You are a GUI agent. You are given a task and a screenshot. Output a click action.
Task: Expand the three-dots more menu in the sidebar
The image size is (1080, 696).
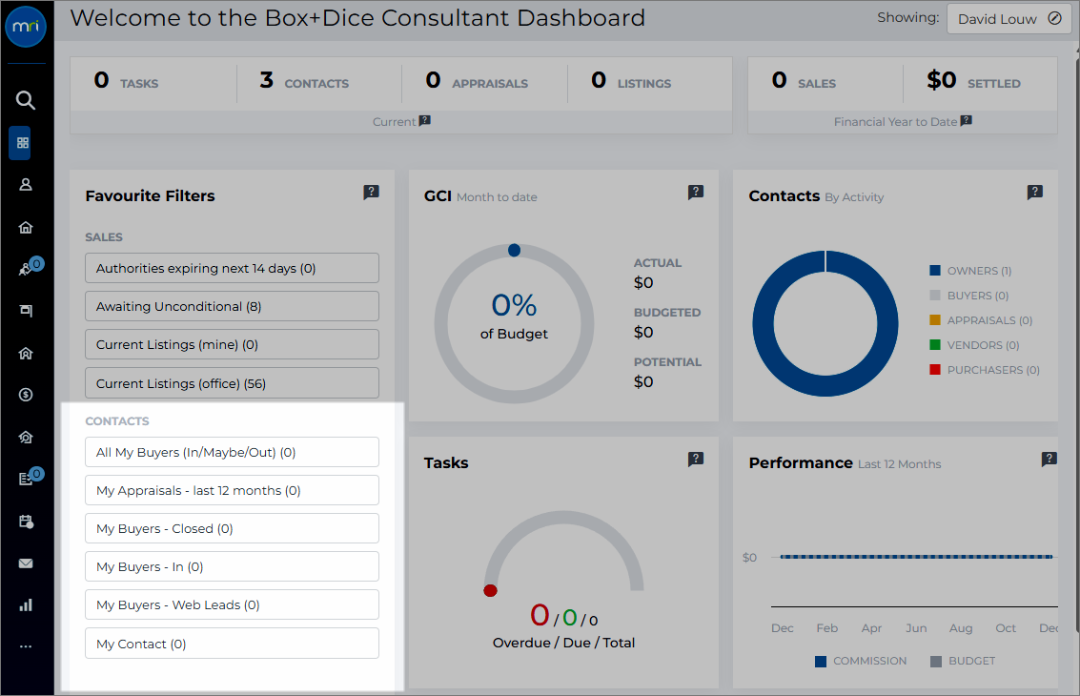(x=25, y=646)
